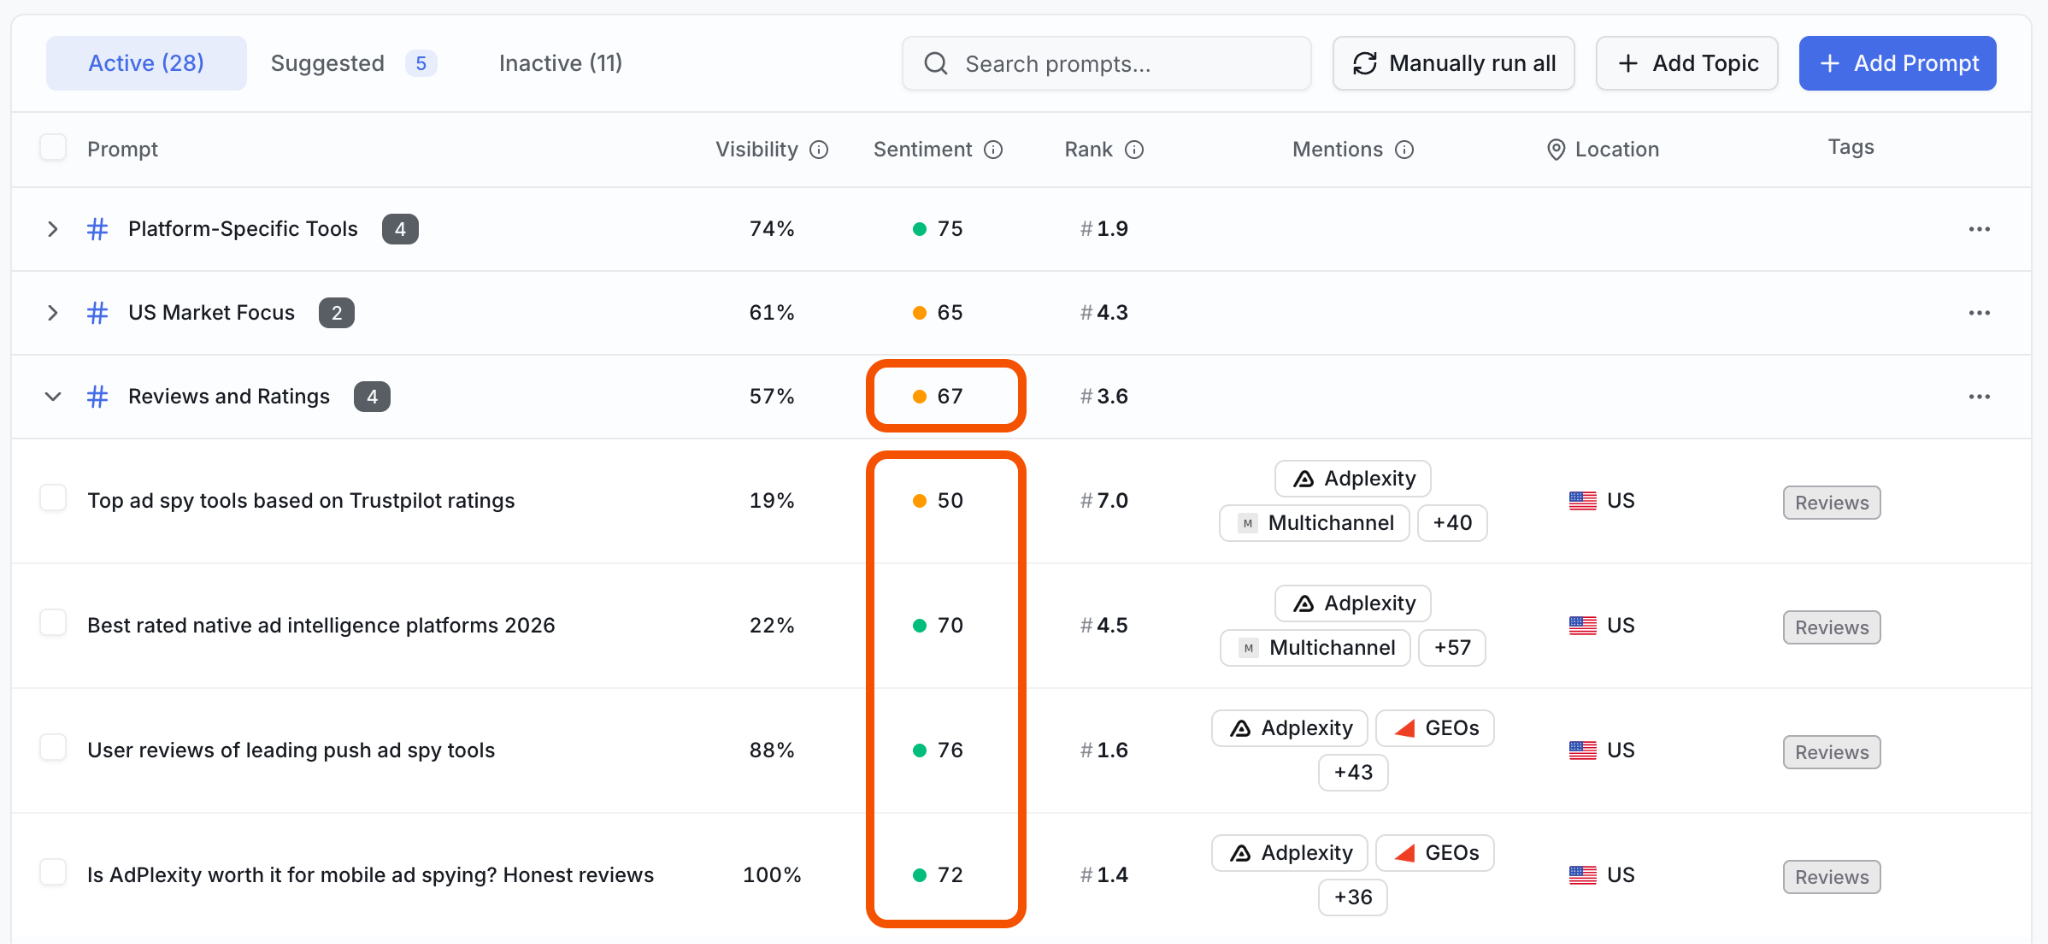2048x944 pixels.
Task: Click the Mentions info icon
Action: 1404,150
